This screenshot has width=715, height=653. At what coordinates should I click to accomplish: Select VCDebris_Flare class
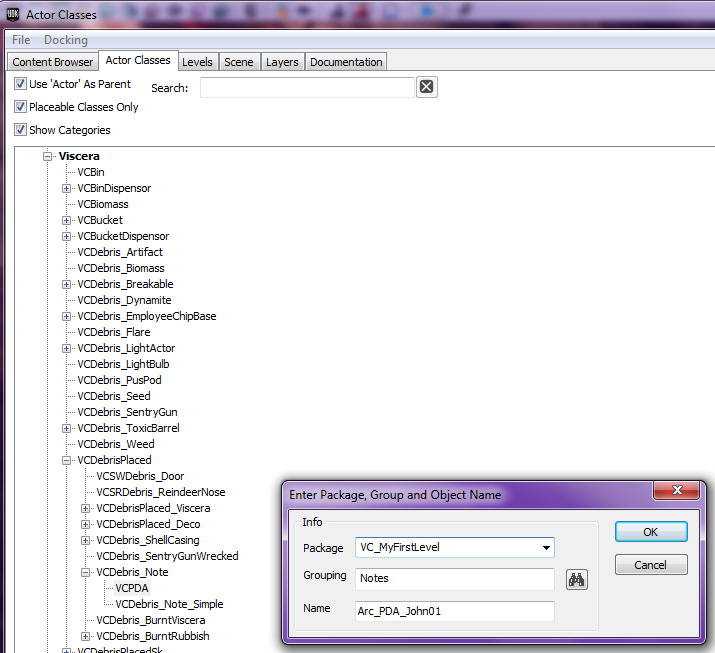tap(114, 332)
